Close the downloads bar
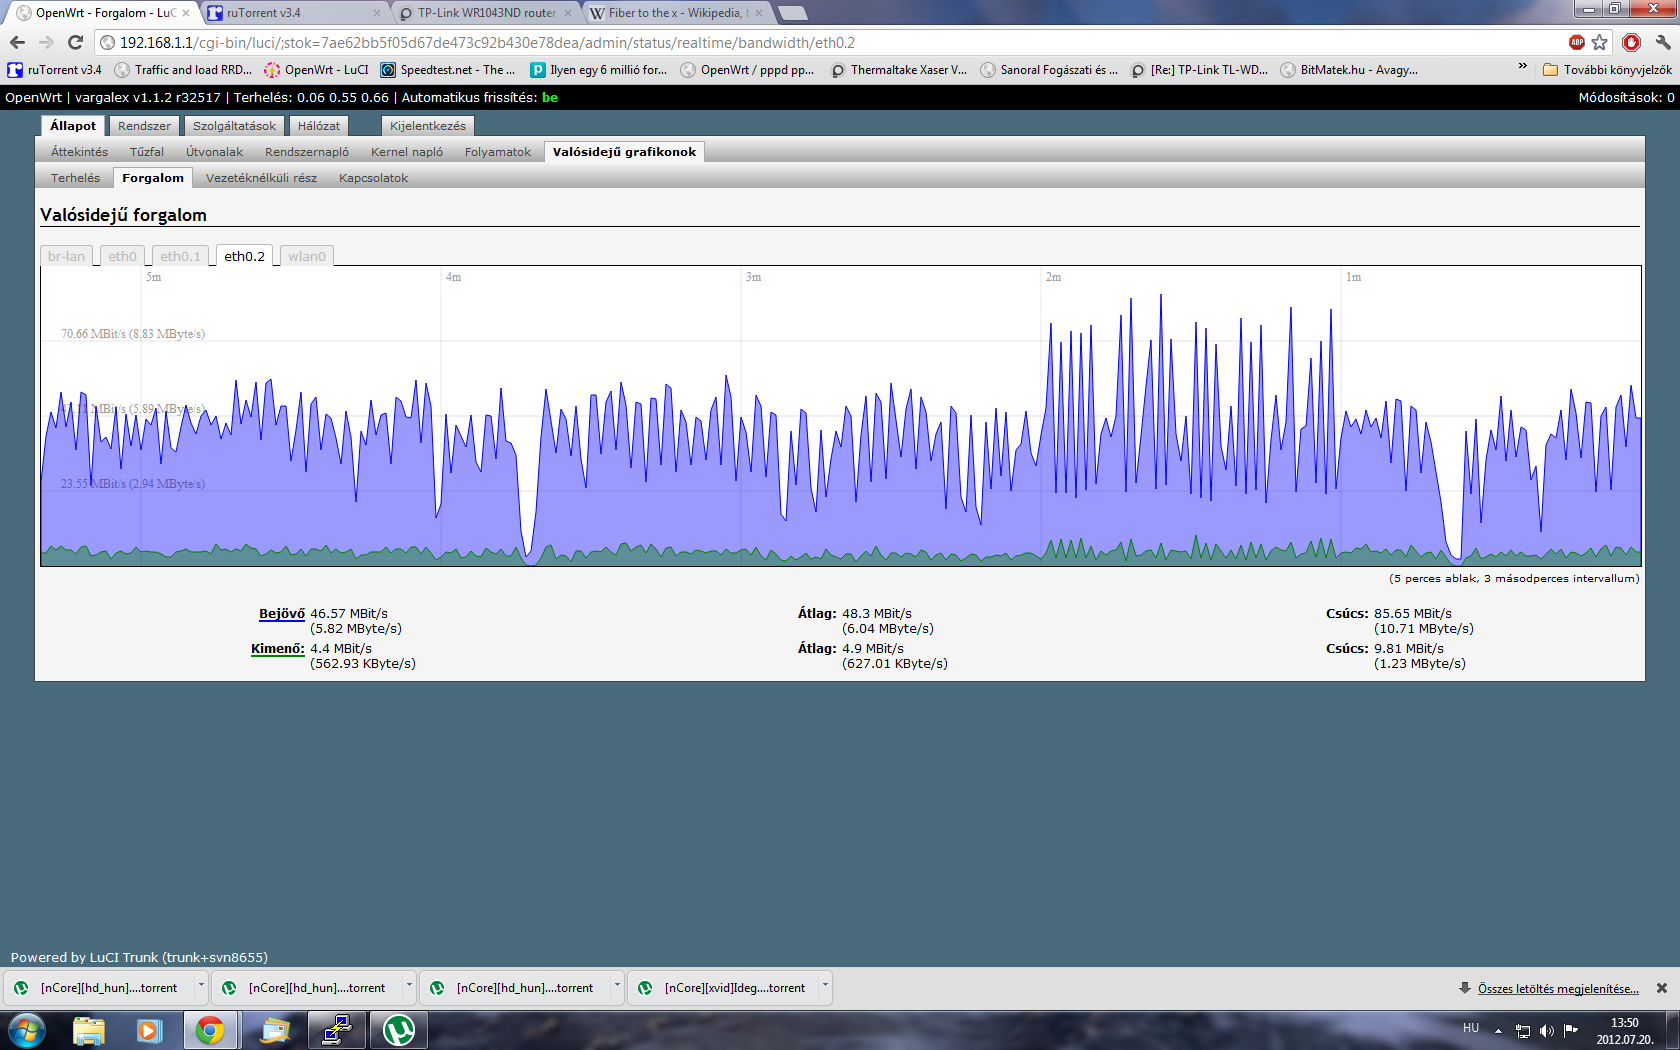This screenshot has width=1680, height=1050. point(1662,988)
